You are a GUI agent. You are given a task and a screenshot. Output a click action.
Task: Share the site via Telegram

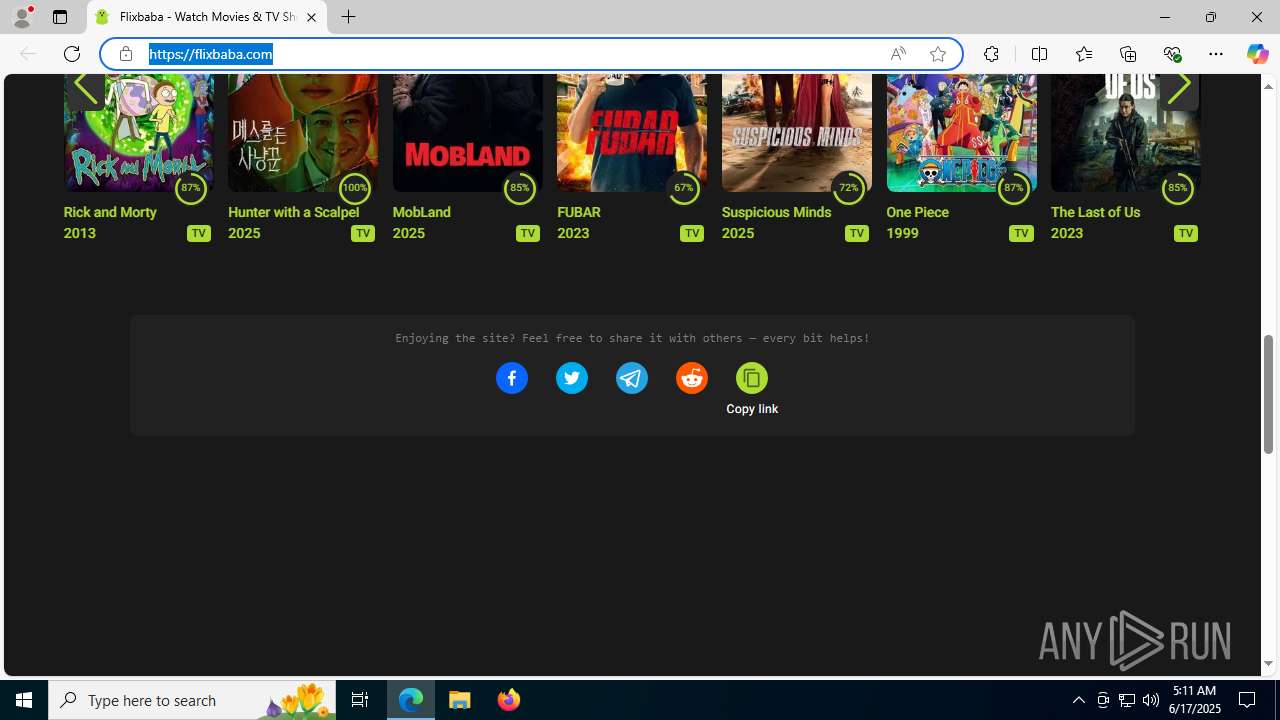point(631,378)
